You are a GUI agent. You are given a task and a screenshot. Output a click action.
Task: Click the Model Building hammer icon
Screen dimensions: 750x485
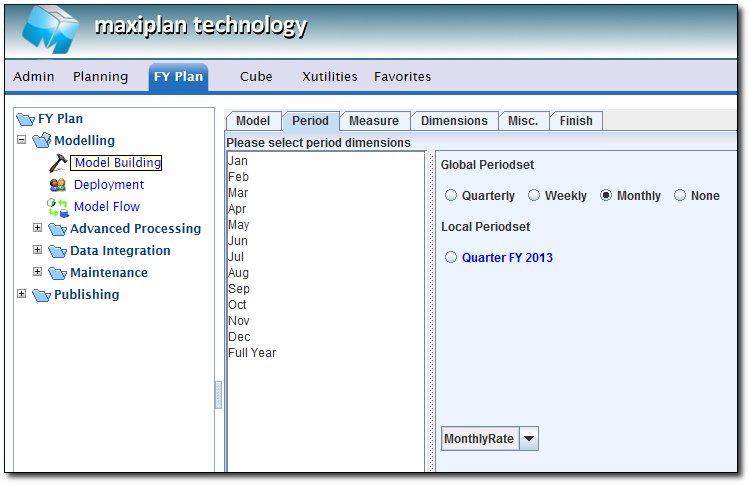pyautogui.click(x=57, y=163)
